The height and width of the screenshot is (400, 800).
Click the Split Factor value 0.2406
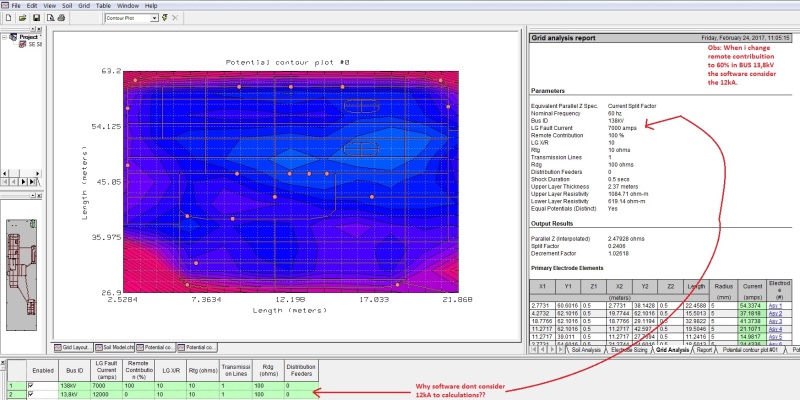point(617,246)
